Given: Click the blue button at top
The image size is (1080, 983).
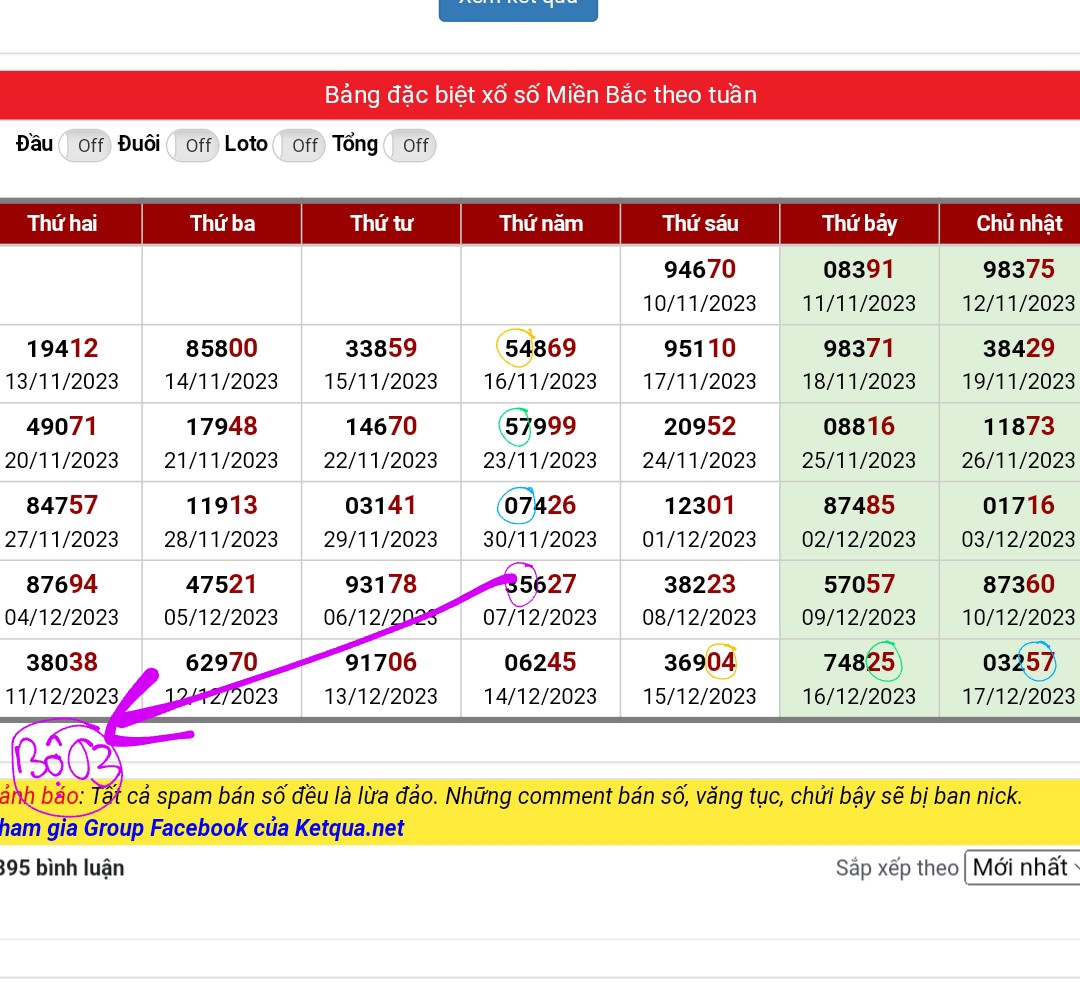Looking at the screenshot, I should tap(518, 6).
